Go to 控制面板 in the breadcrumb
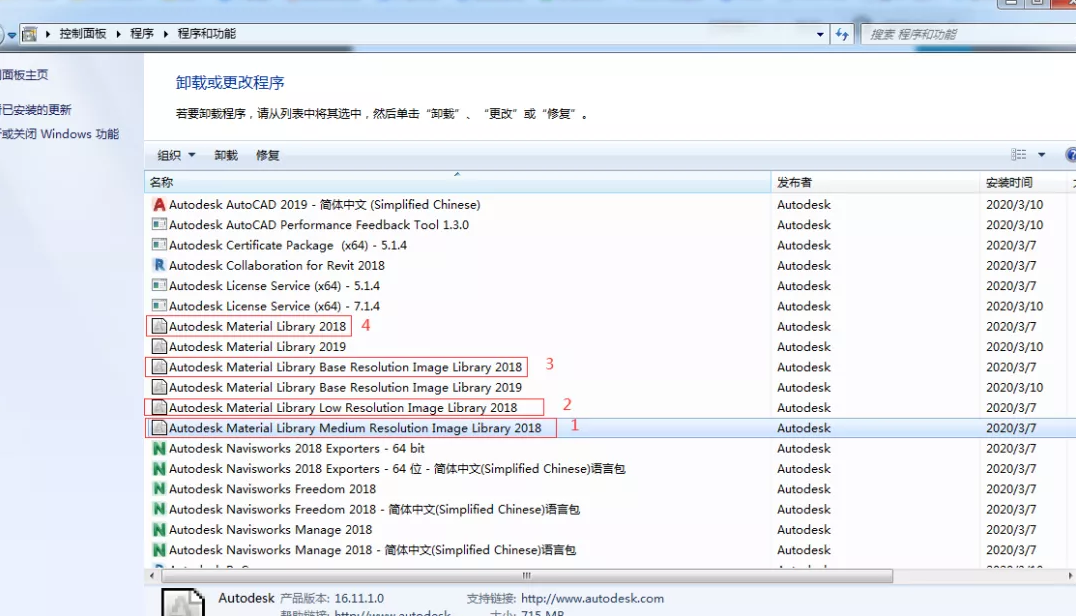Viewport: 1076px width, 616px height. [x=83, y=34]
